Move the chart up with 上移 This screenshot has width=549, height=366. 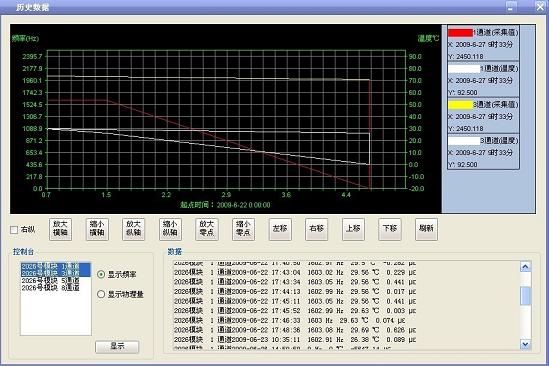point(353,229)
